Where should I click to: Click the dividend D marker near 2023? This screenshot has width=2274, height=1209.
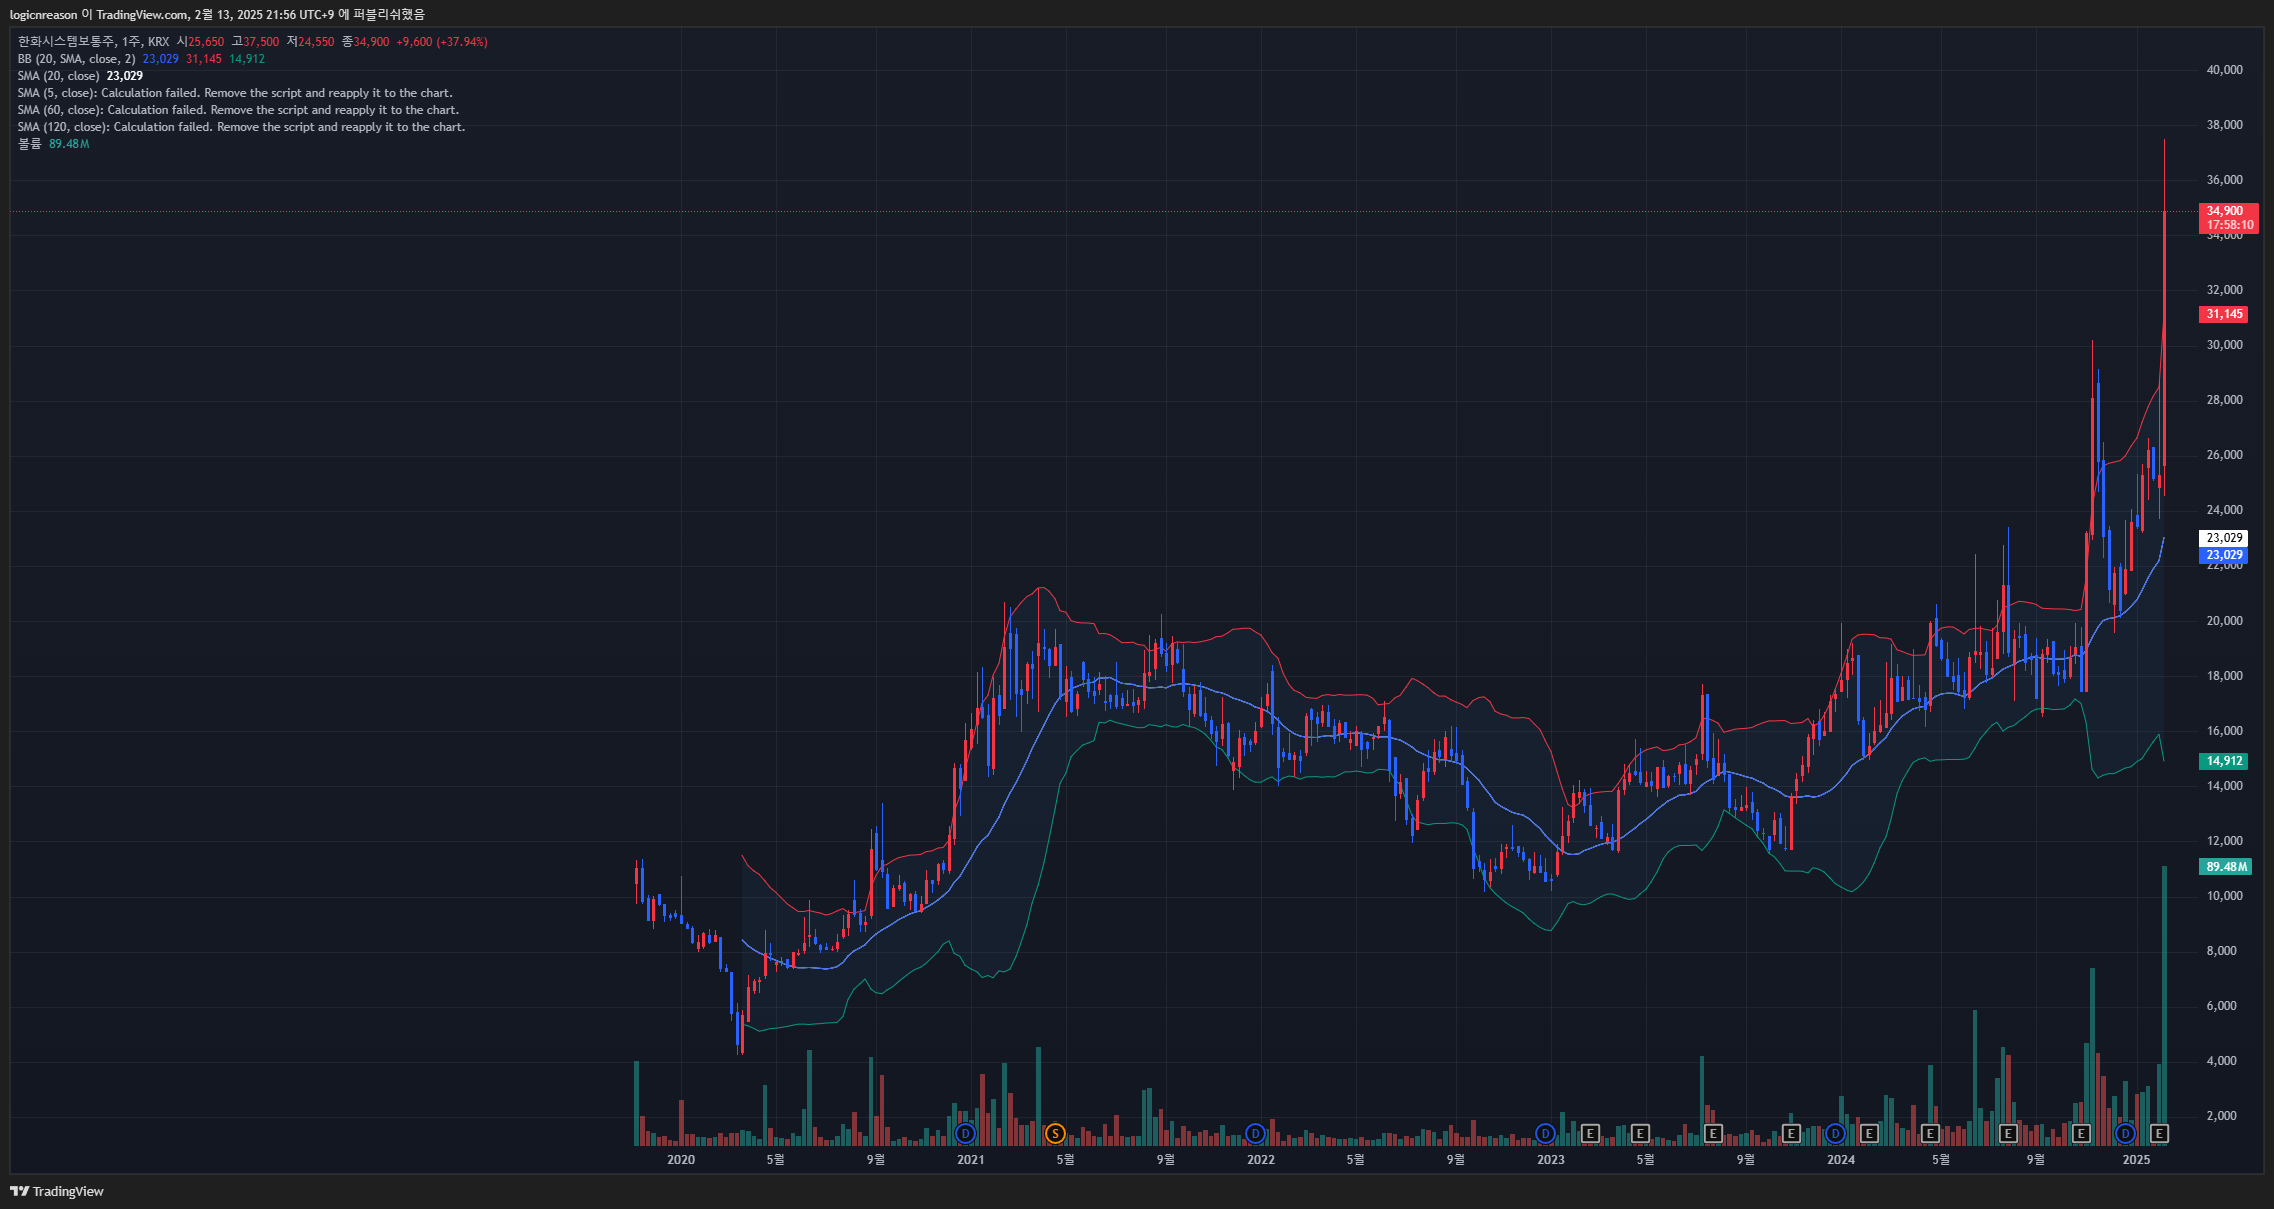pyautogui.click(x=1545, y=1133)
